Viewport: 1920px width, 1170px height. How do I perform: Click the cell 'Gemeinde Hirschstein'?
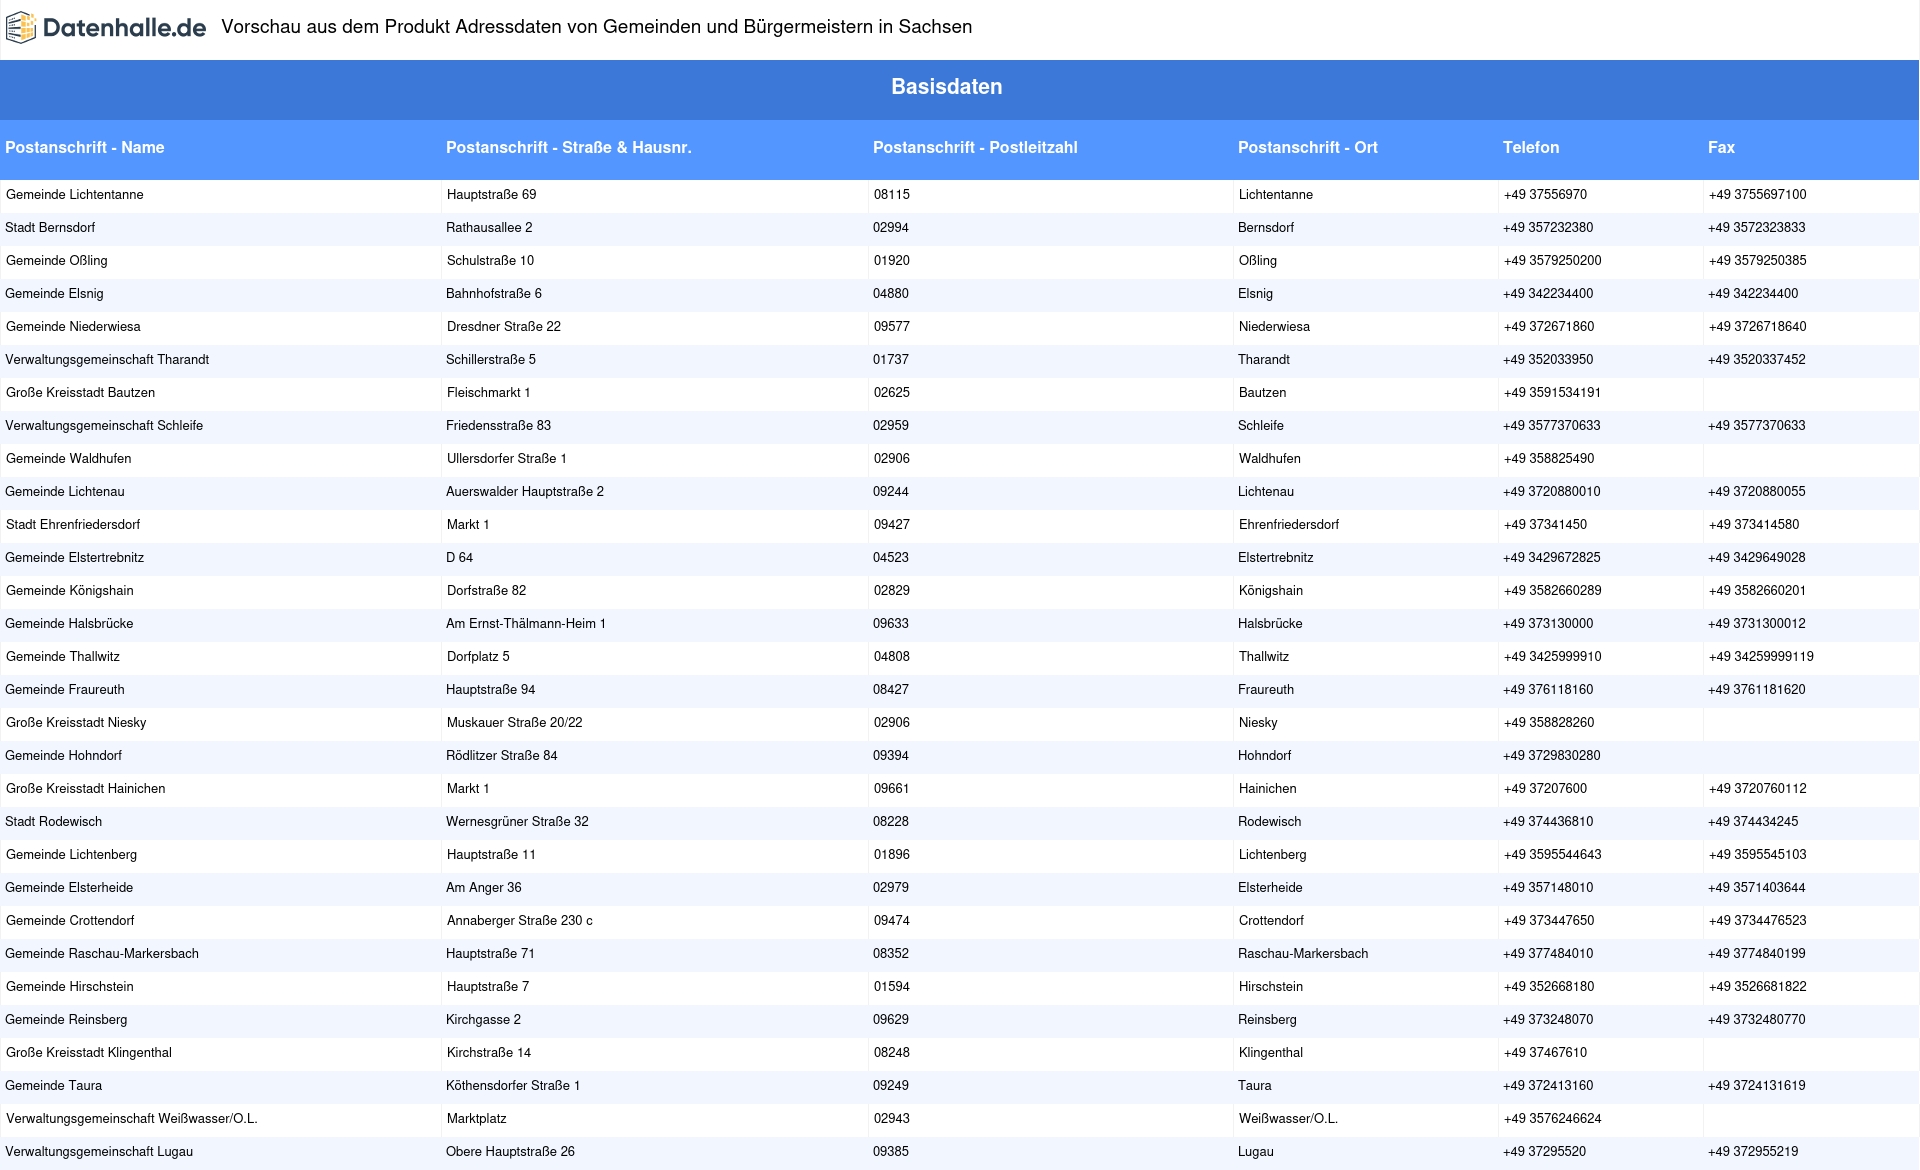pos(69,987)
